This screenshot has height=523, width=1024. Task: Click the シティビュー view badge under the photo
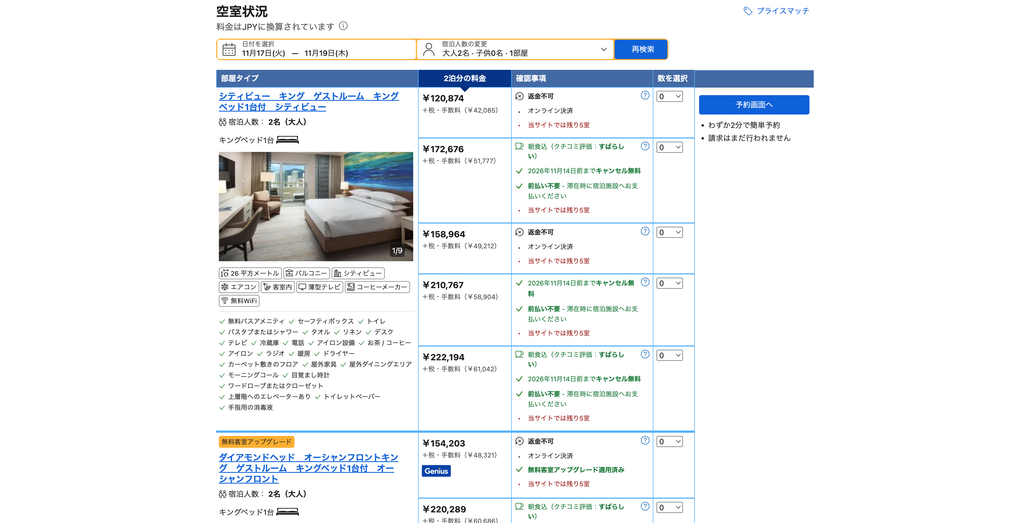tap(358, 274)
